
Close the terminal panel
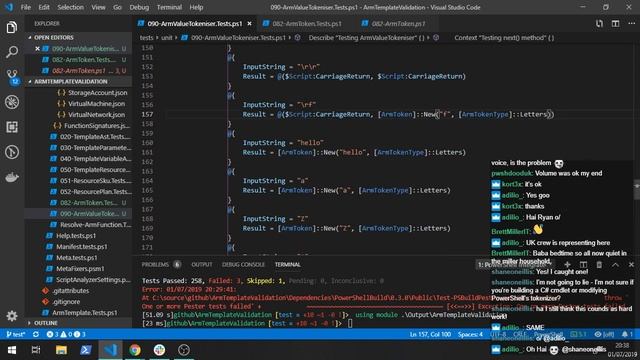[x=631, y=264]
